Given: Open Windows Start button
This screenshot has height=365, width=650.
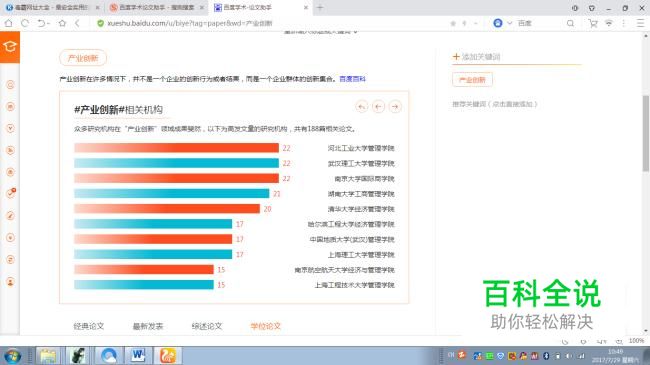Looking at the screenshot, I should [x=13, y=356].
